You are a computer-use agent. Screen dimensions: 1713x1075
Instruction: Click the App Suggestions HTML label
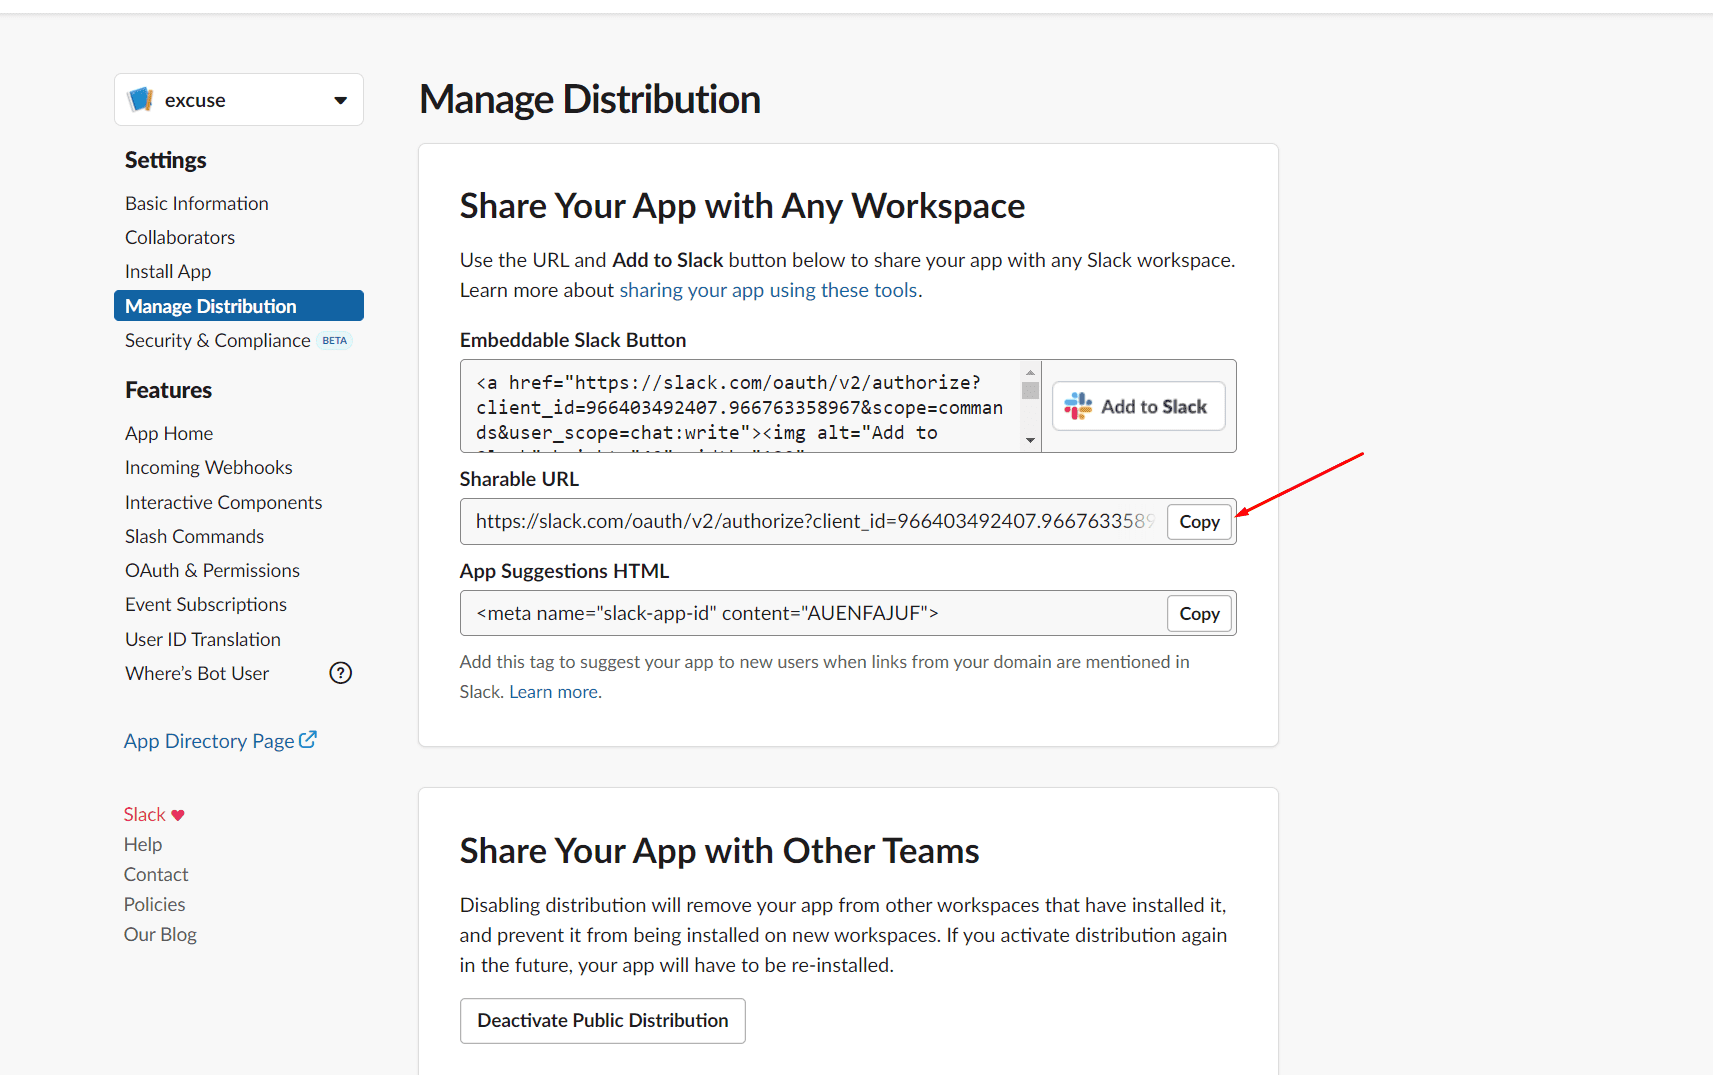564,571
